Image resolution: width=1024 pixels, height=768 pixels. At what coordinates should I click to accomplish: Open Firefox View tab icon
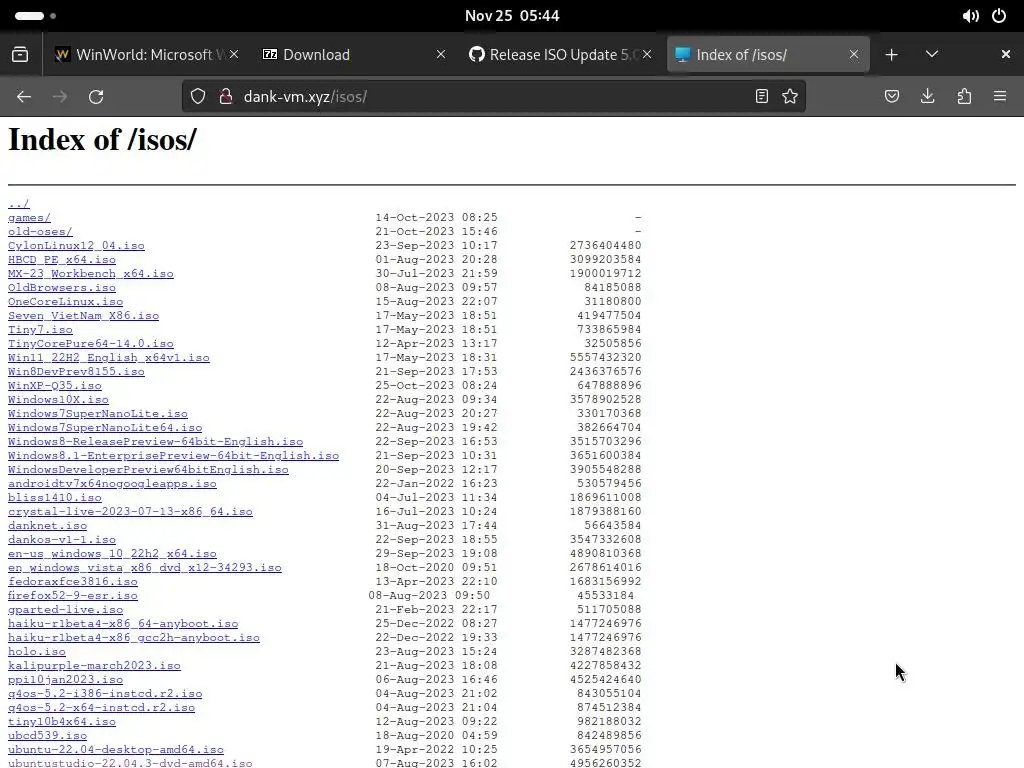pos(20,54)
